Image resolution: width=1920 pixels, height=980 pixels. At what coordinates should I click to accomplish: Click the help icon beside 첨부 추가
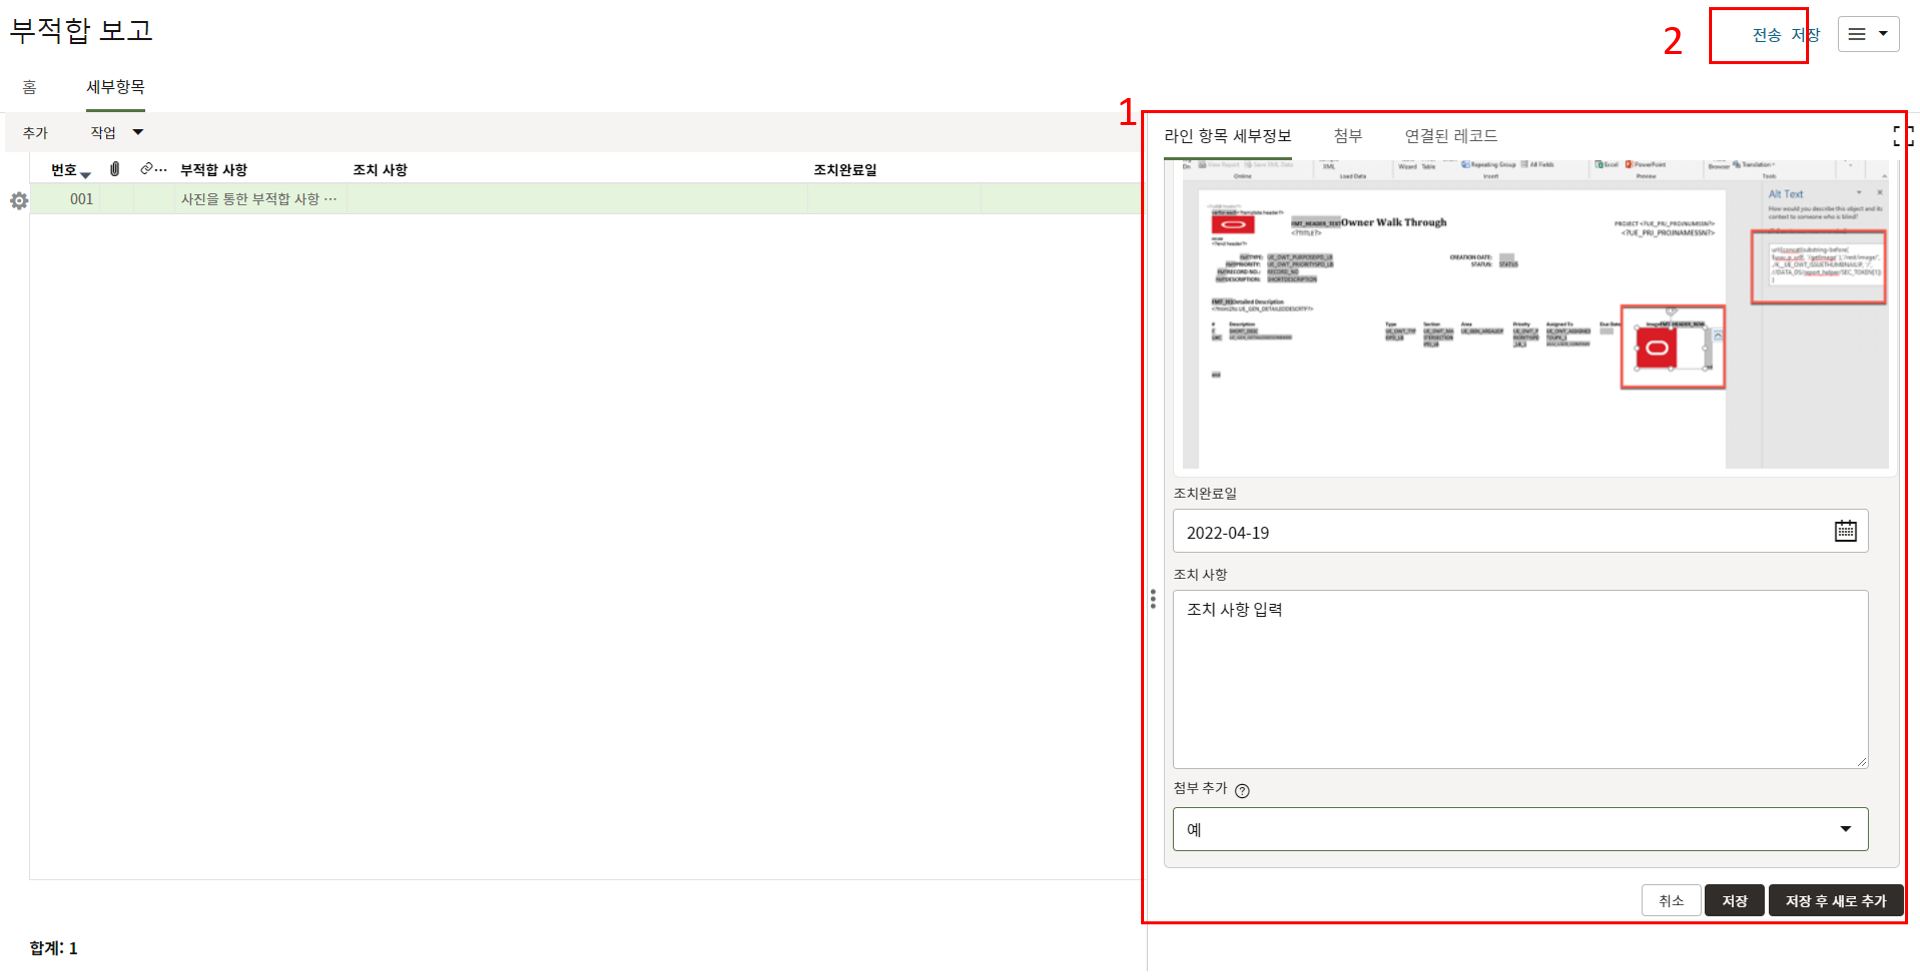[1242, 791]
